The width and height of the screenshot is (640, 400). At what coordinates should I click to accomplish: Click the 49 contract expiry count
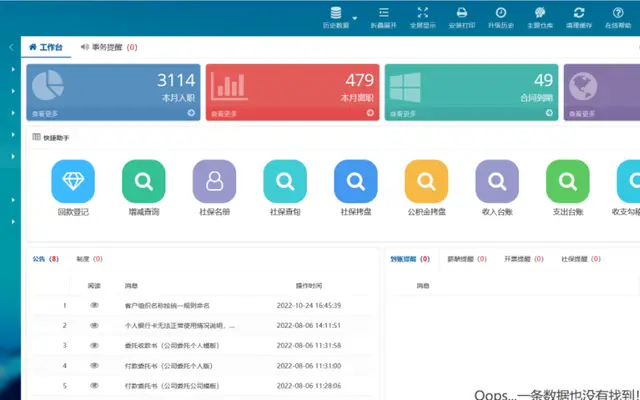click(543, 80)
